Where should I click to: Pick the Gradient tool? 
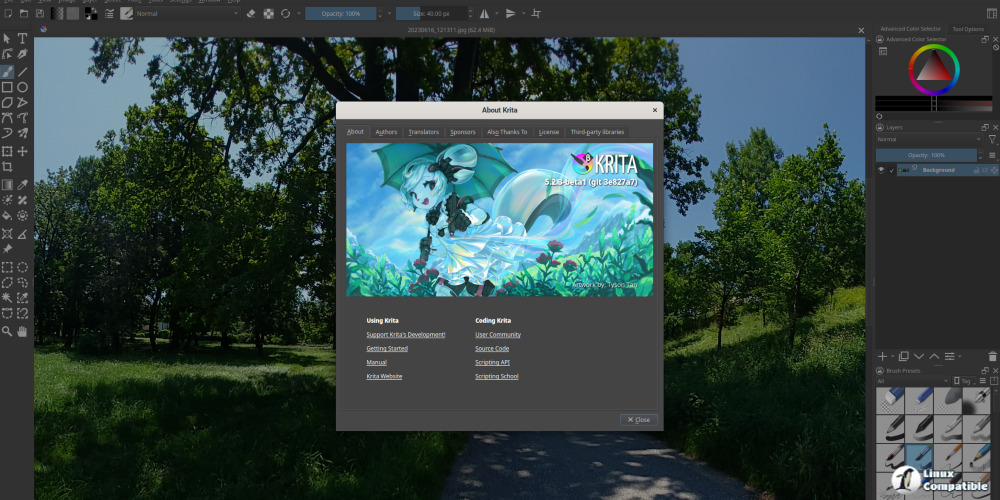(7, 184)
